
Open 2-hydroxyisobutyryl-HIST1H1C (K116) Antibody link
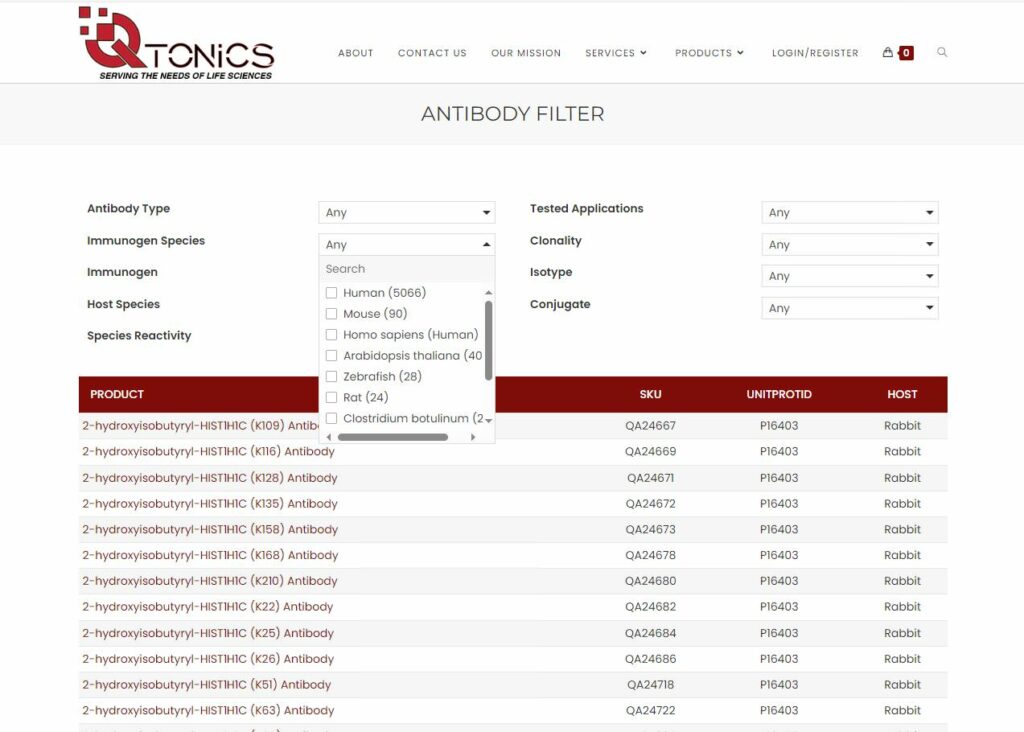coord(210,452)
